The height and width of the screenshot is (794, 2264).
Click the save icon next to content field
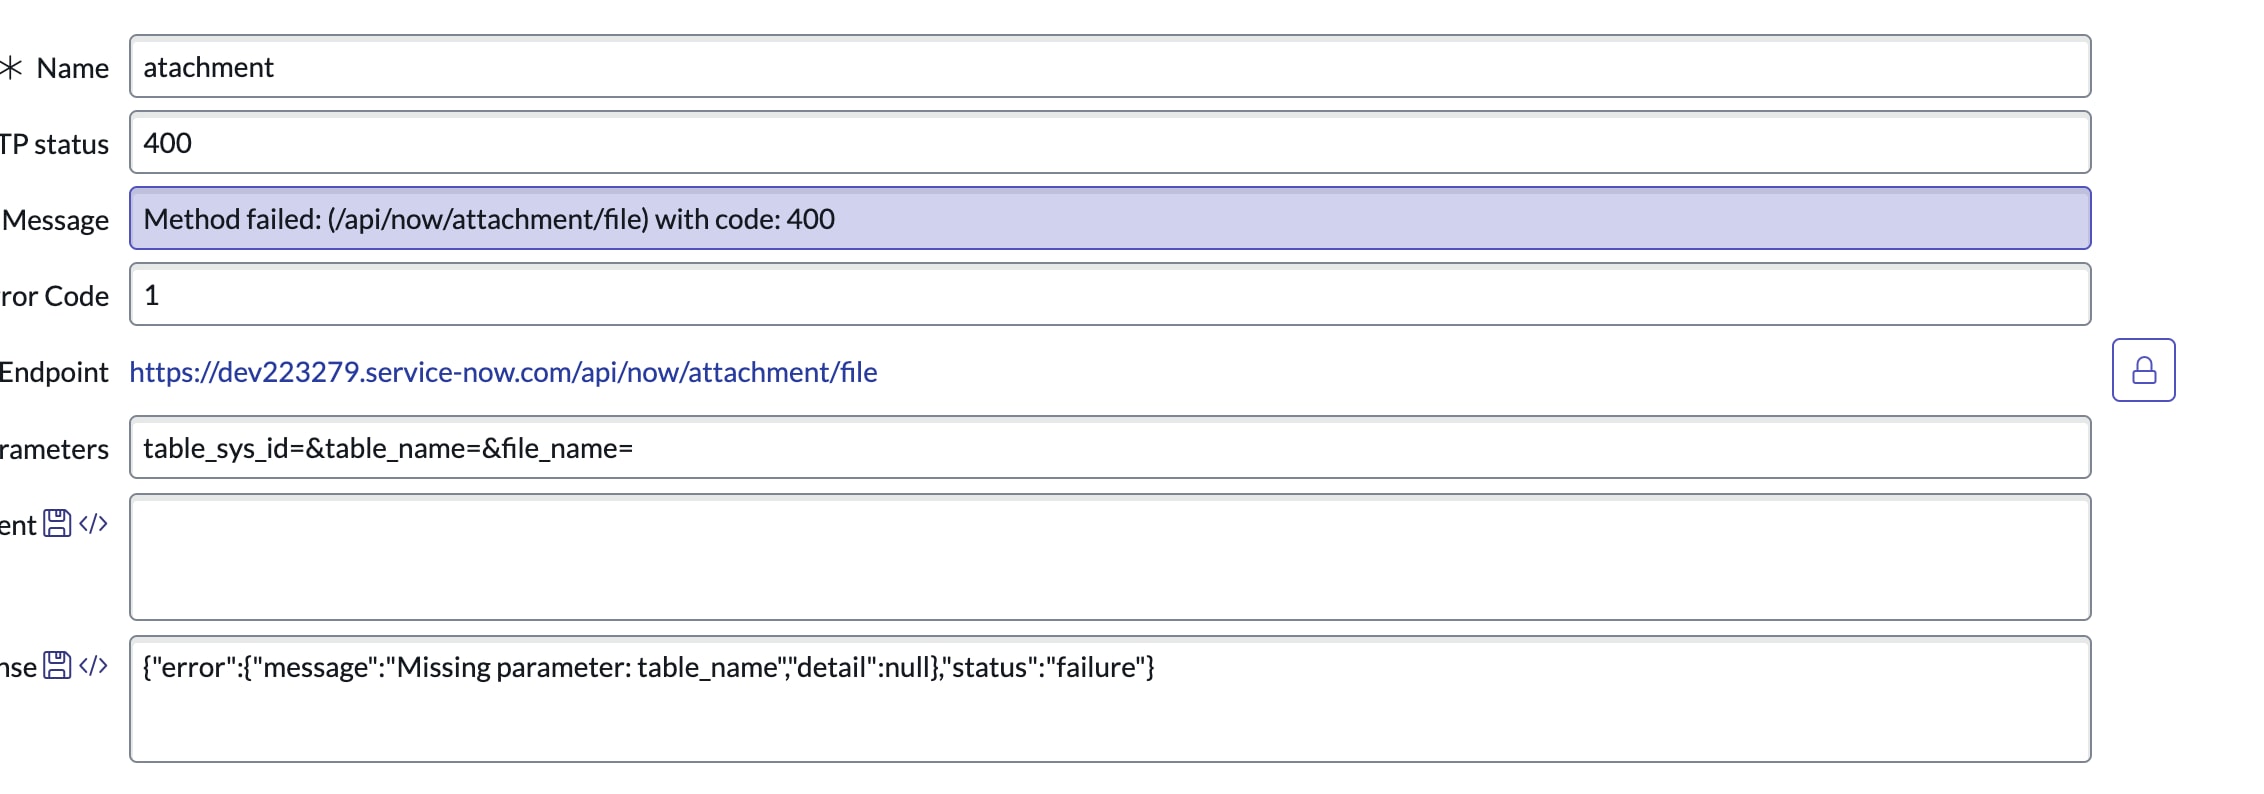[58, 521]
